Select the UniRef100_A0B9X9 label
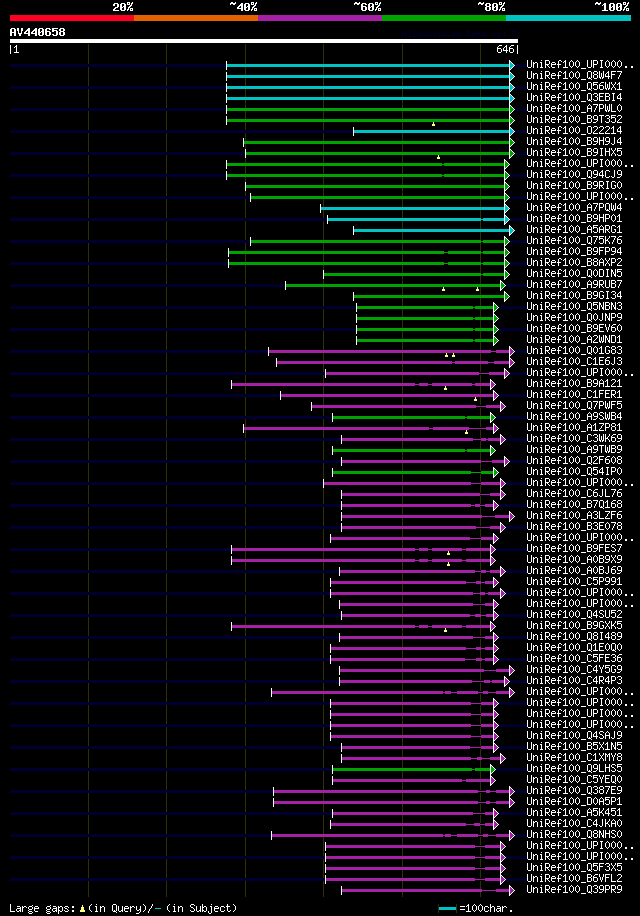This screenshot has height=916, width=640. pos(574,560)
